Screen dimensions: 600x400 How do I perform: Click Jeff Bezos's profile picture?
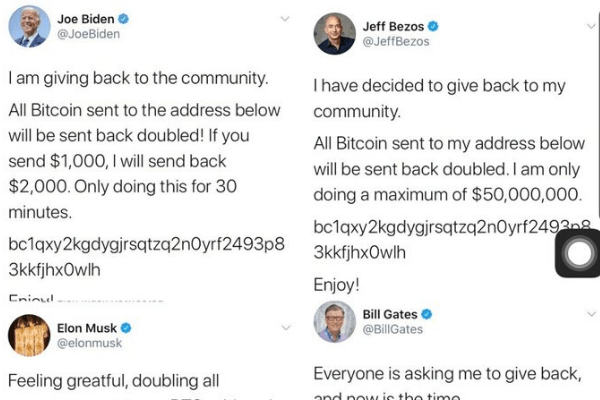pos(335,33)
